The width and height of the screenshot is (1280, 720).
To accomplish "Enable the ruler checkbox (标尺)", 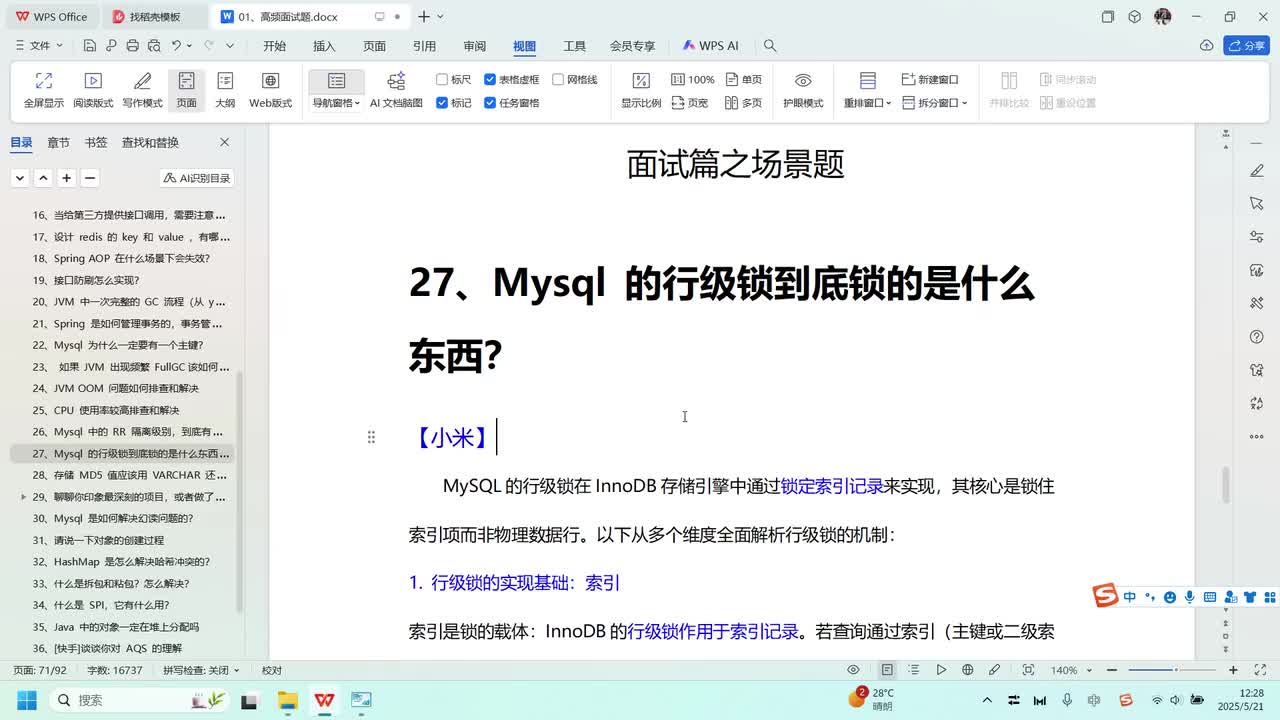I will click(454, 80).
